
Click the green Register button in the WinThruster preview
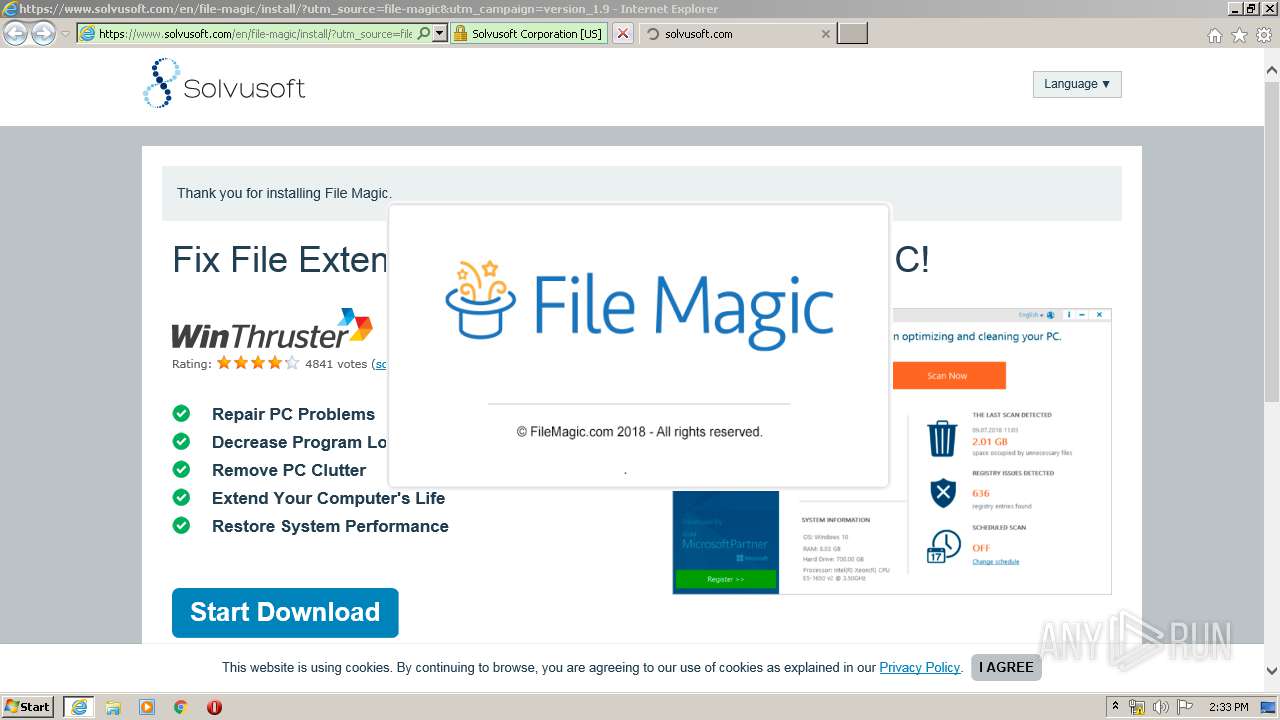click(x=726, y=579)
